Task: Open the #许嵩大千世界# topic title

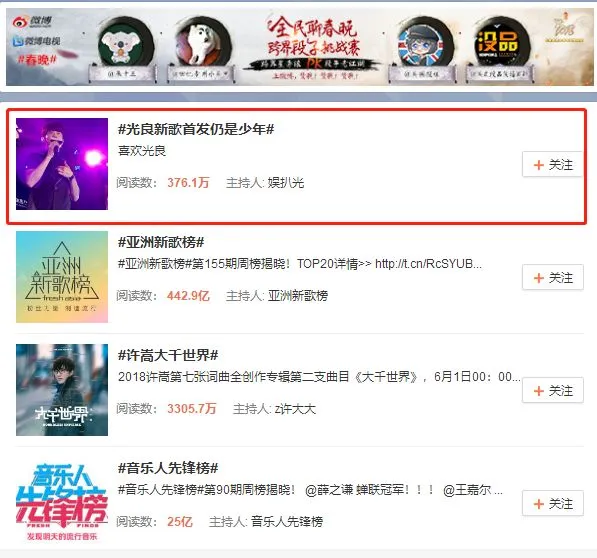Action: pos(168,355)
